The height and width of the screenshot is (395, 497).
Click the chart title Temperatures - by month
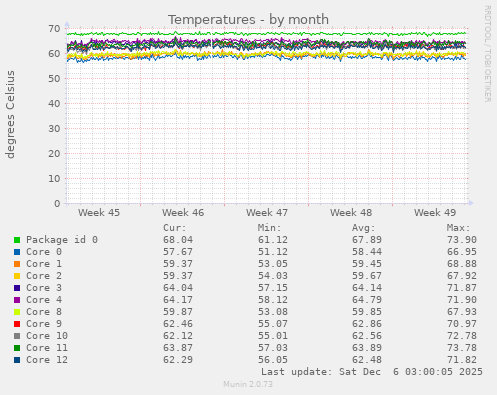[248, 19]
